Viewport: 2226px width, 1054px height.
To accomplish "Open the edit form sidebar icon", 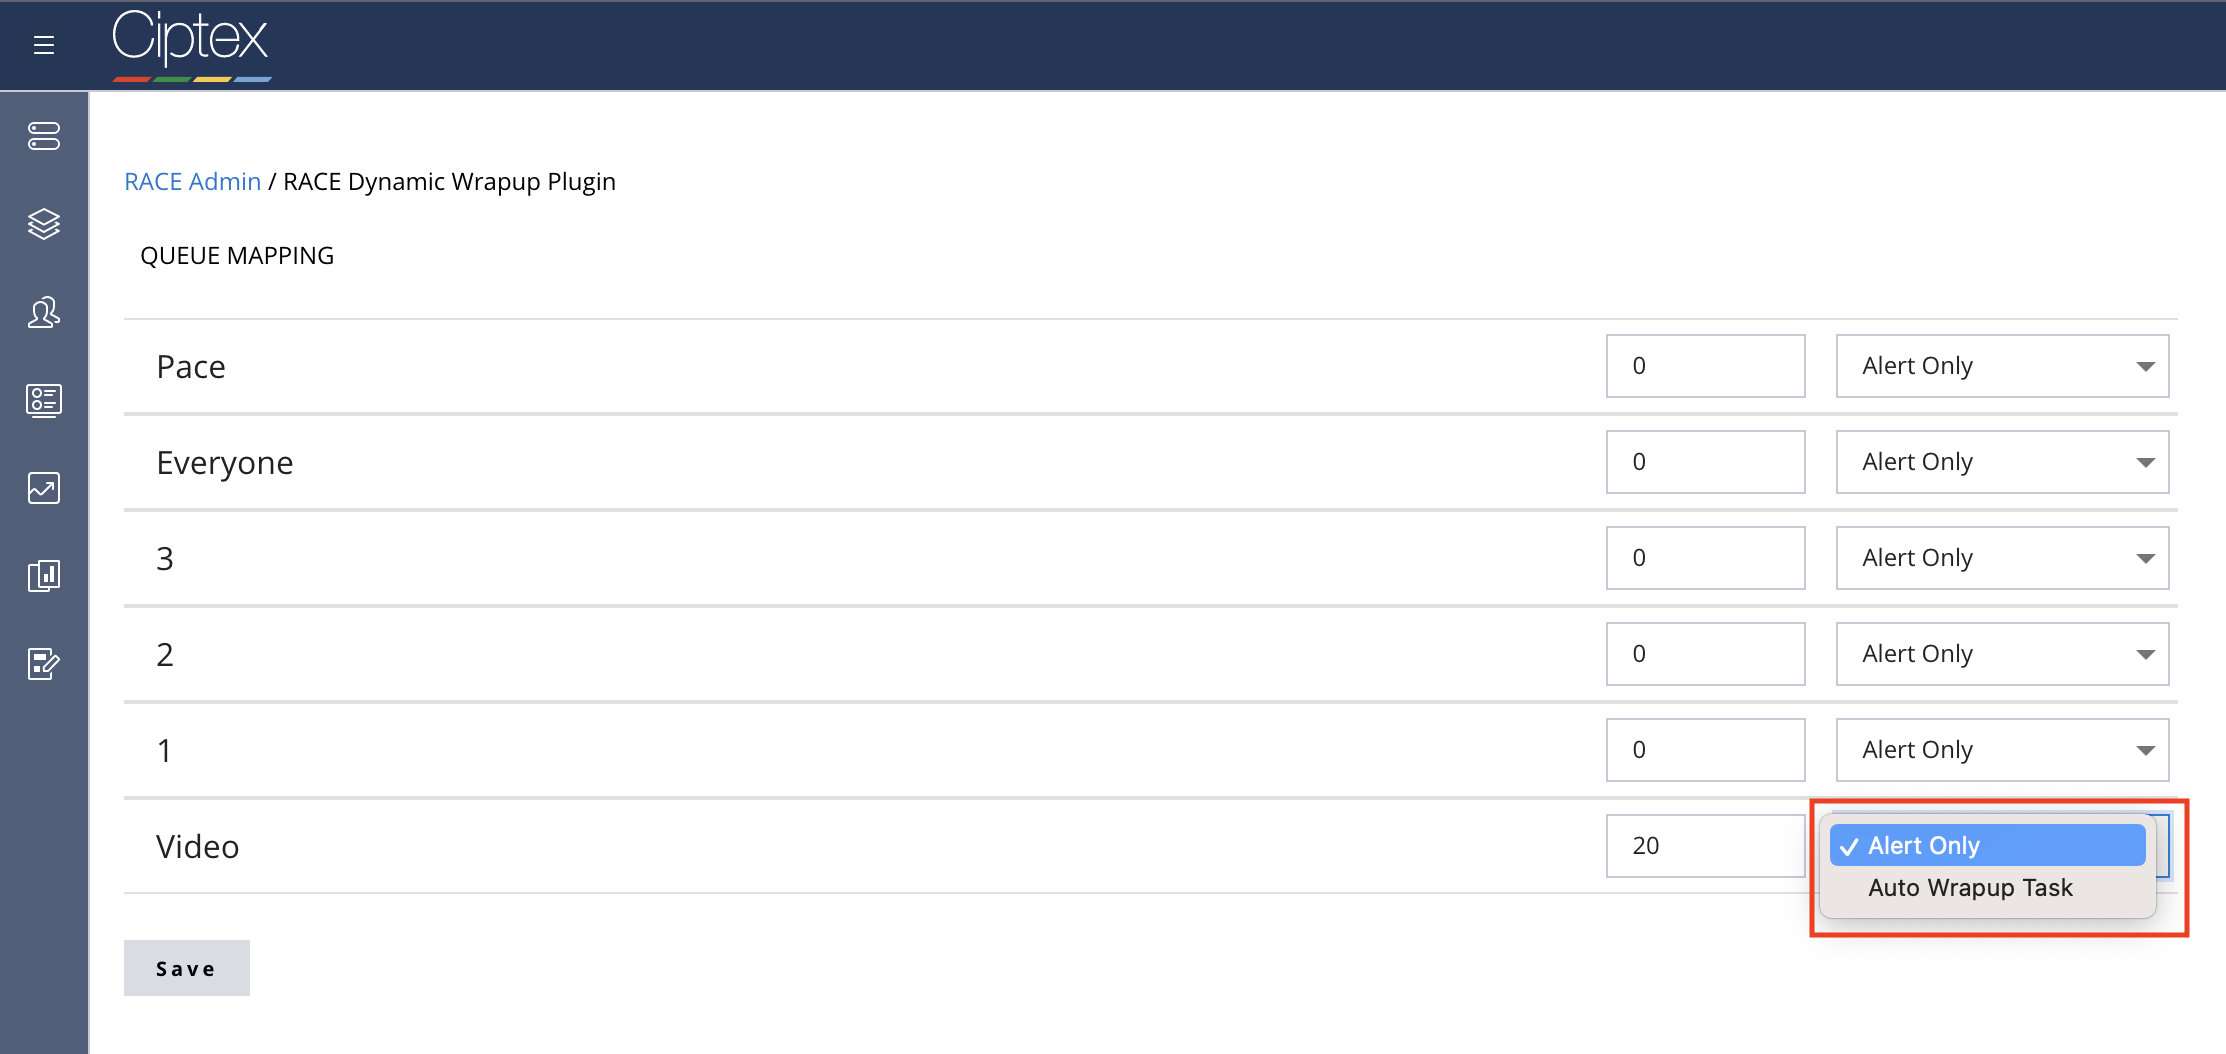I will pyautogui.click(x=44, y=663).
